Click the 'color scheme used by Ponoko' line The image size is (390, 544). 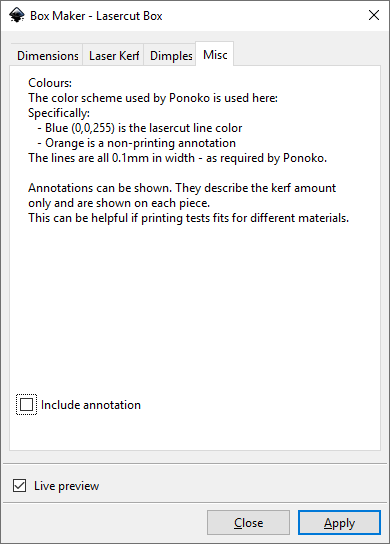click(153, 98)
